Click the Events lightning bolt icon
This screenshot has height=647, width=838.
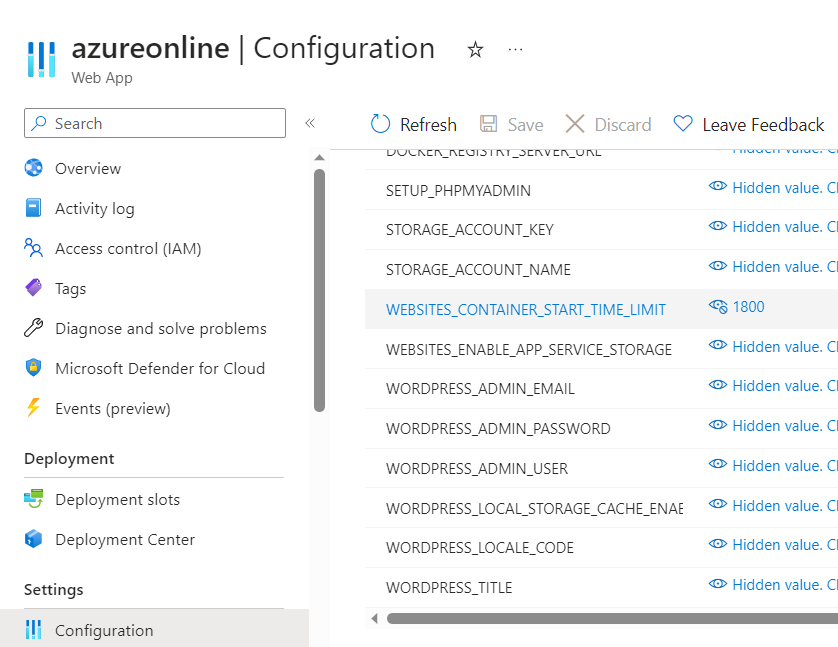pos(33,407)
